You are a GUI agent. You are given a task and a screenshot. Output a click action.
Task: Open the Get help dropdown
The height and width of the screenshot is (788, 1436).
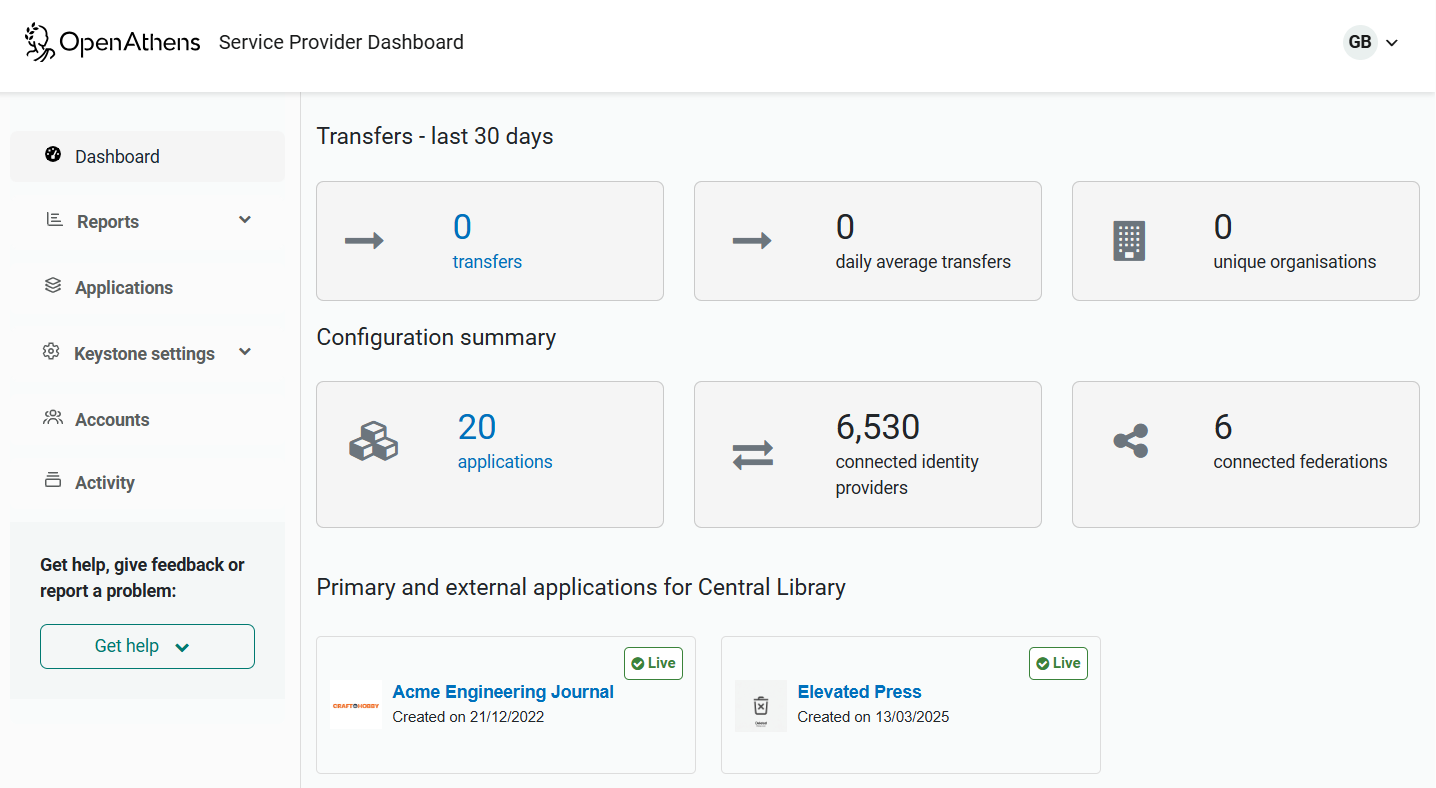[x=147, y=646]
